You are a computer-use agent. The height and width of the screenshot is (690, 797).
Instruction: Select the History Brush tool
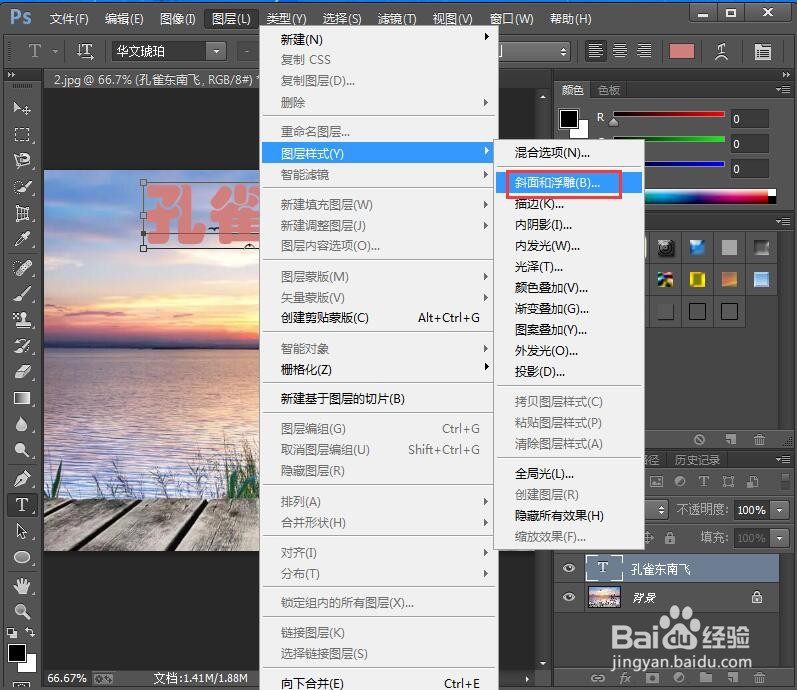point(21,346)
